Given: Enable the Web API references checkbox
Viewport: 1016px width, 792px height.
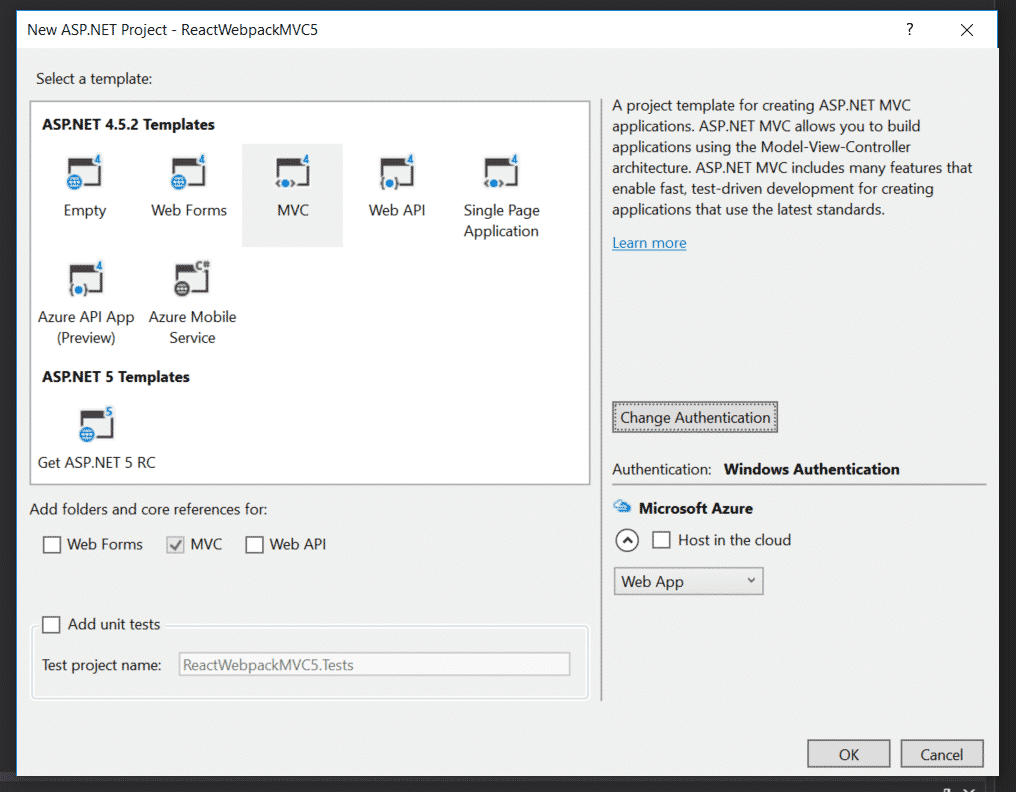Looking at the screenshot, I should (x=254, y=544).
